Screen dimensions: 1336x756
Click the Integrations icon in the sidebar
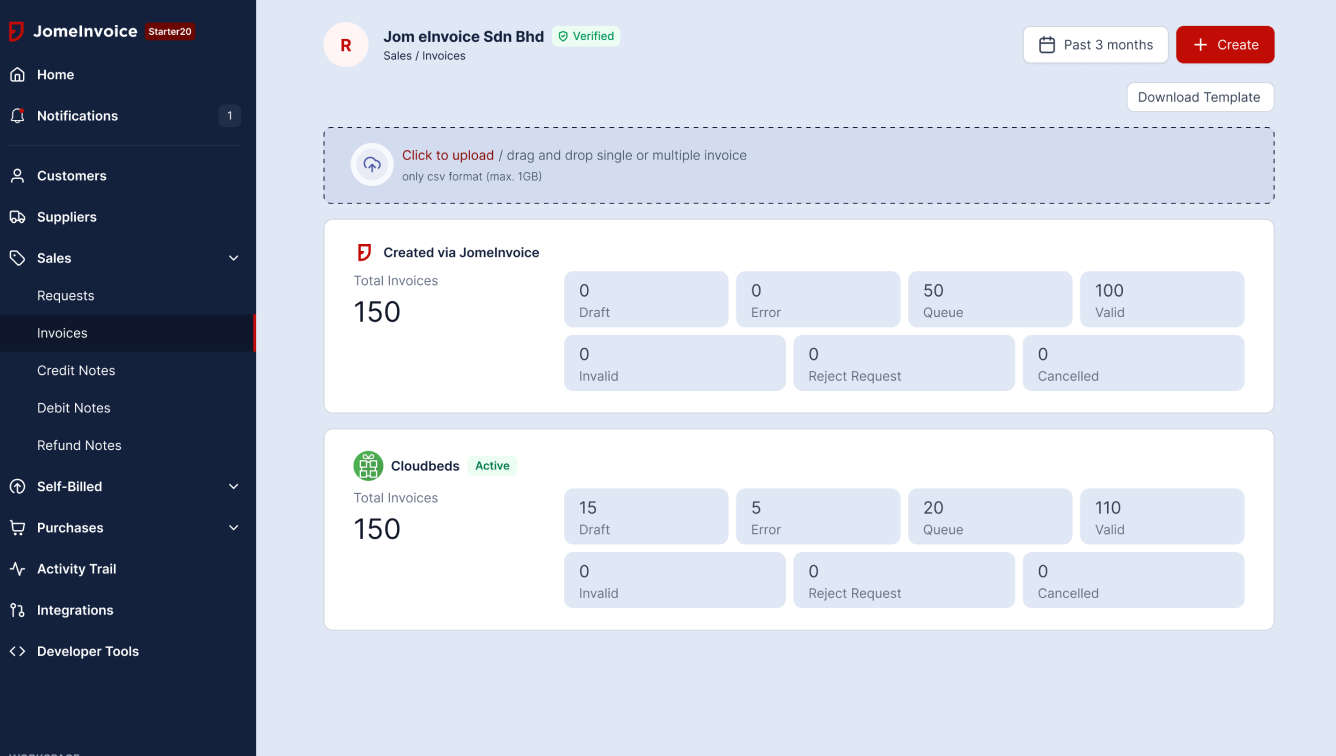[16, 610]
